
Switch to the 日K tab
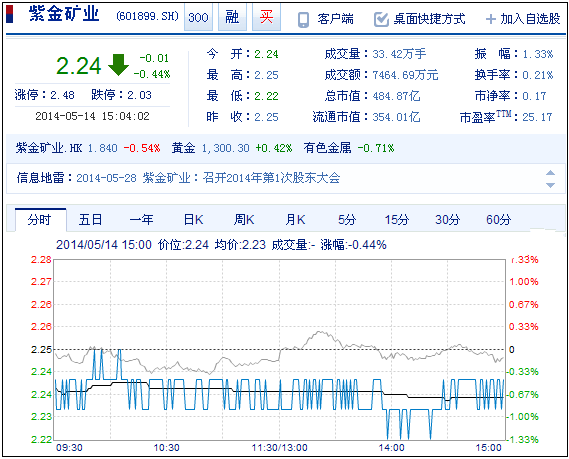pos(193,220)
